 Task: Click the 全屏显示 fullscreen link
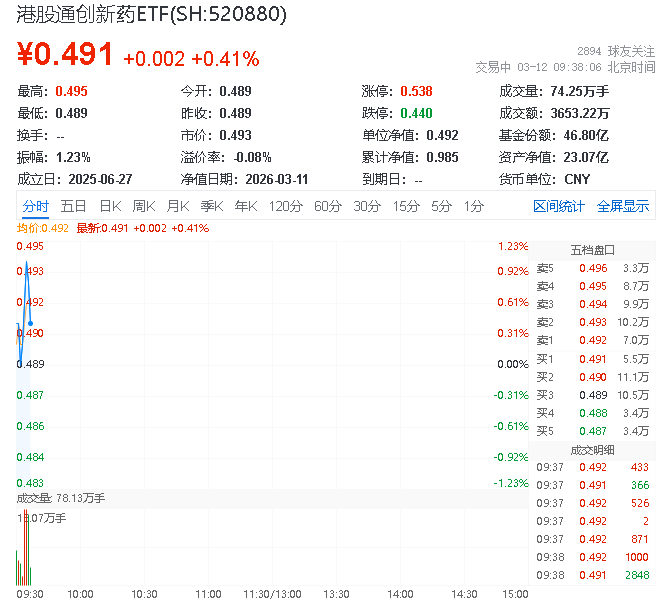(x=623, y=206)
